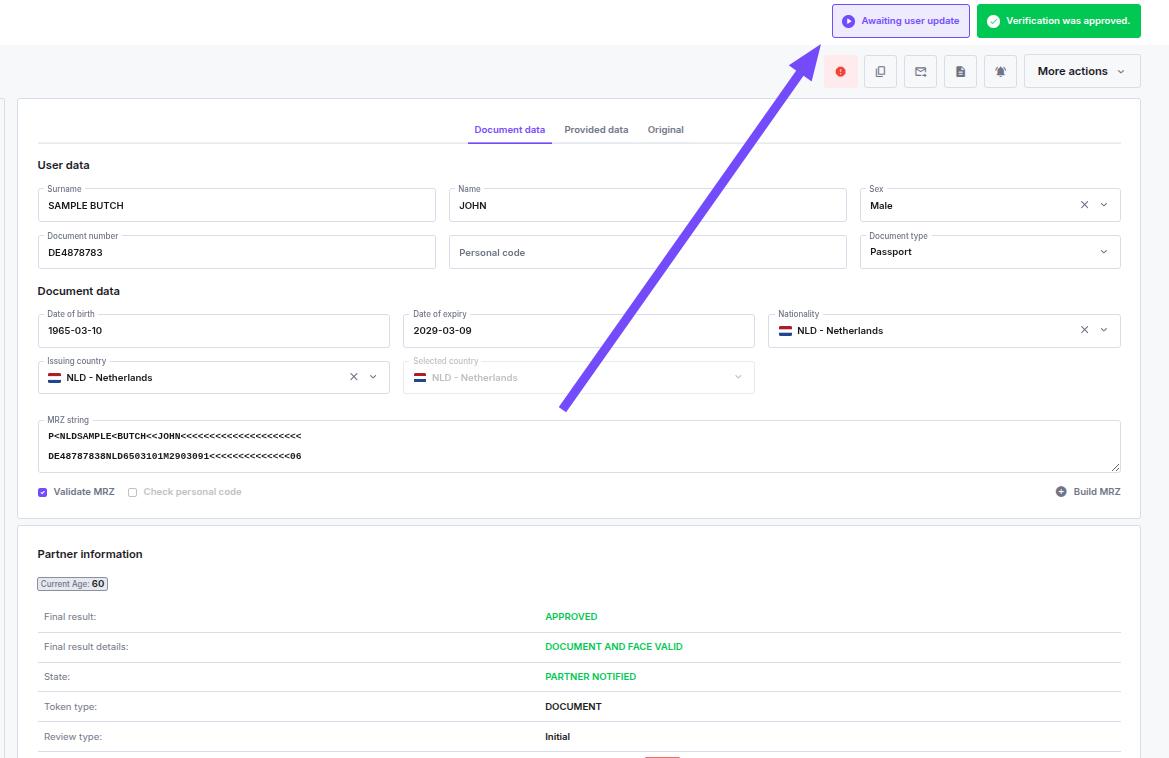
Task: Clear the Issuing country selection via its X
Action: (353, 377)
